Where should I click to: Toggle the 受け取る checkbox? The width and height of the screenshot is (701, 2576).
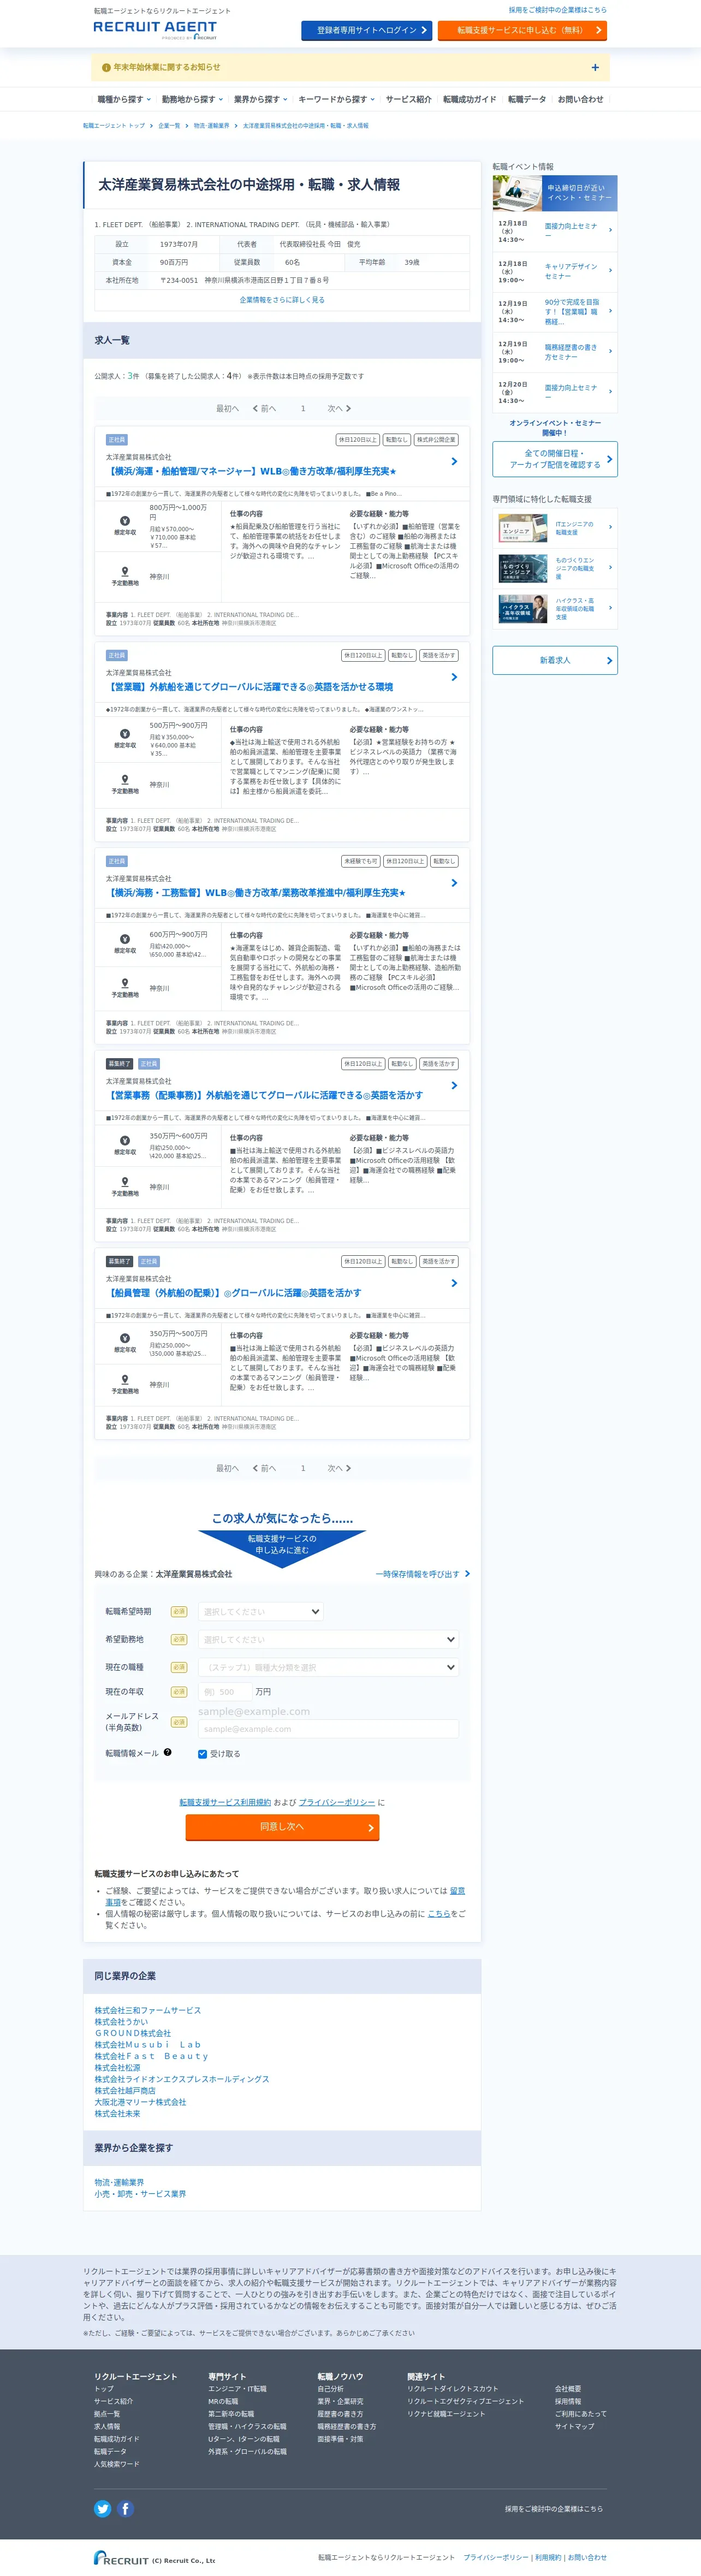click(203, 1754)
